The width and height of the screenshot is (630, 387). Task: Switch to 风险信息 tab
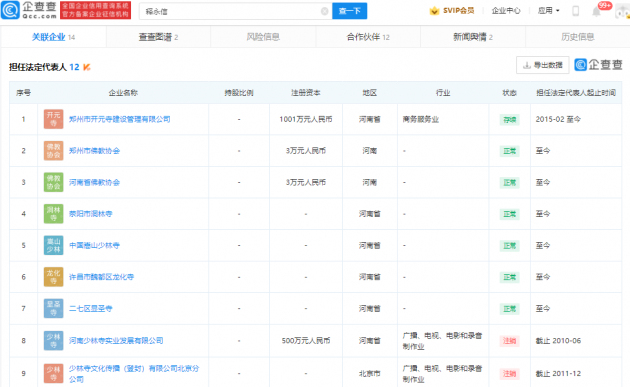click(263, 37)
